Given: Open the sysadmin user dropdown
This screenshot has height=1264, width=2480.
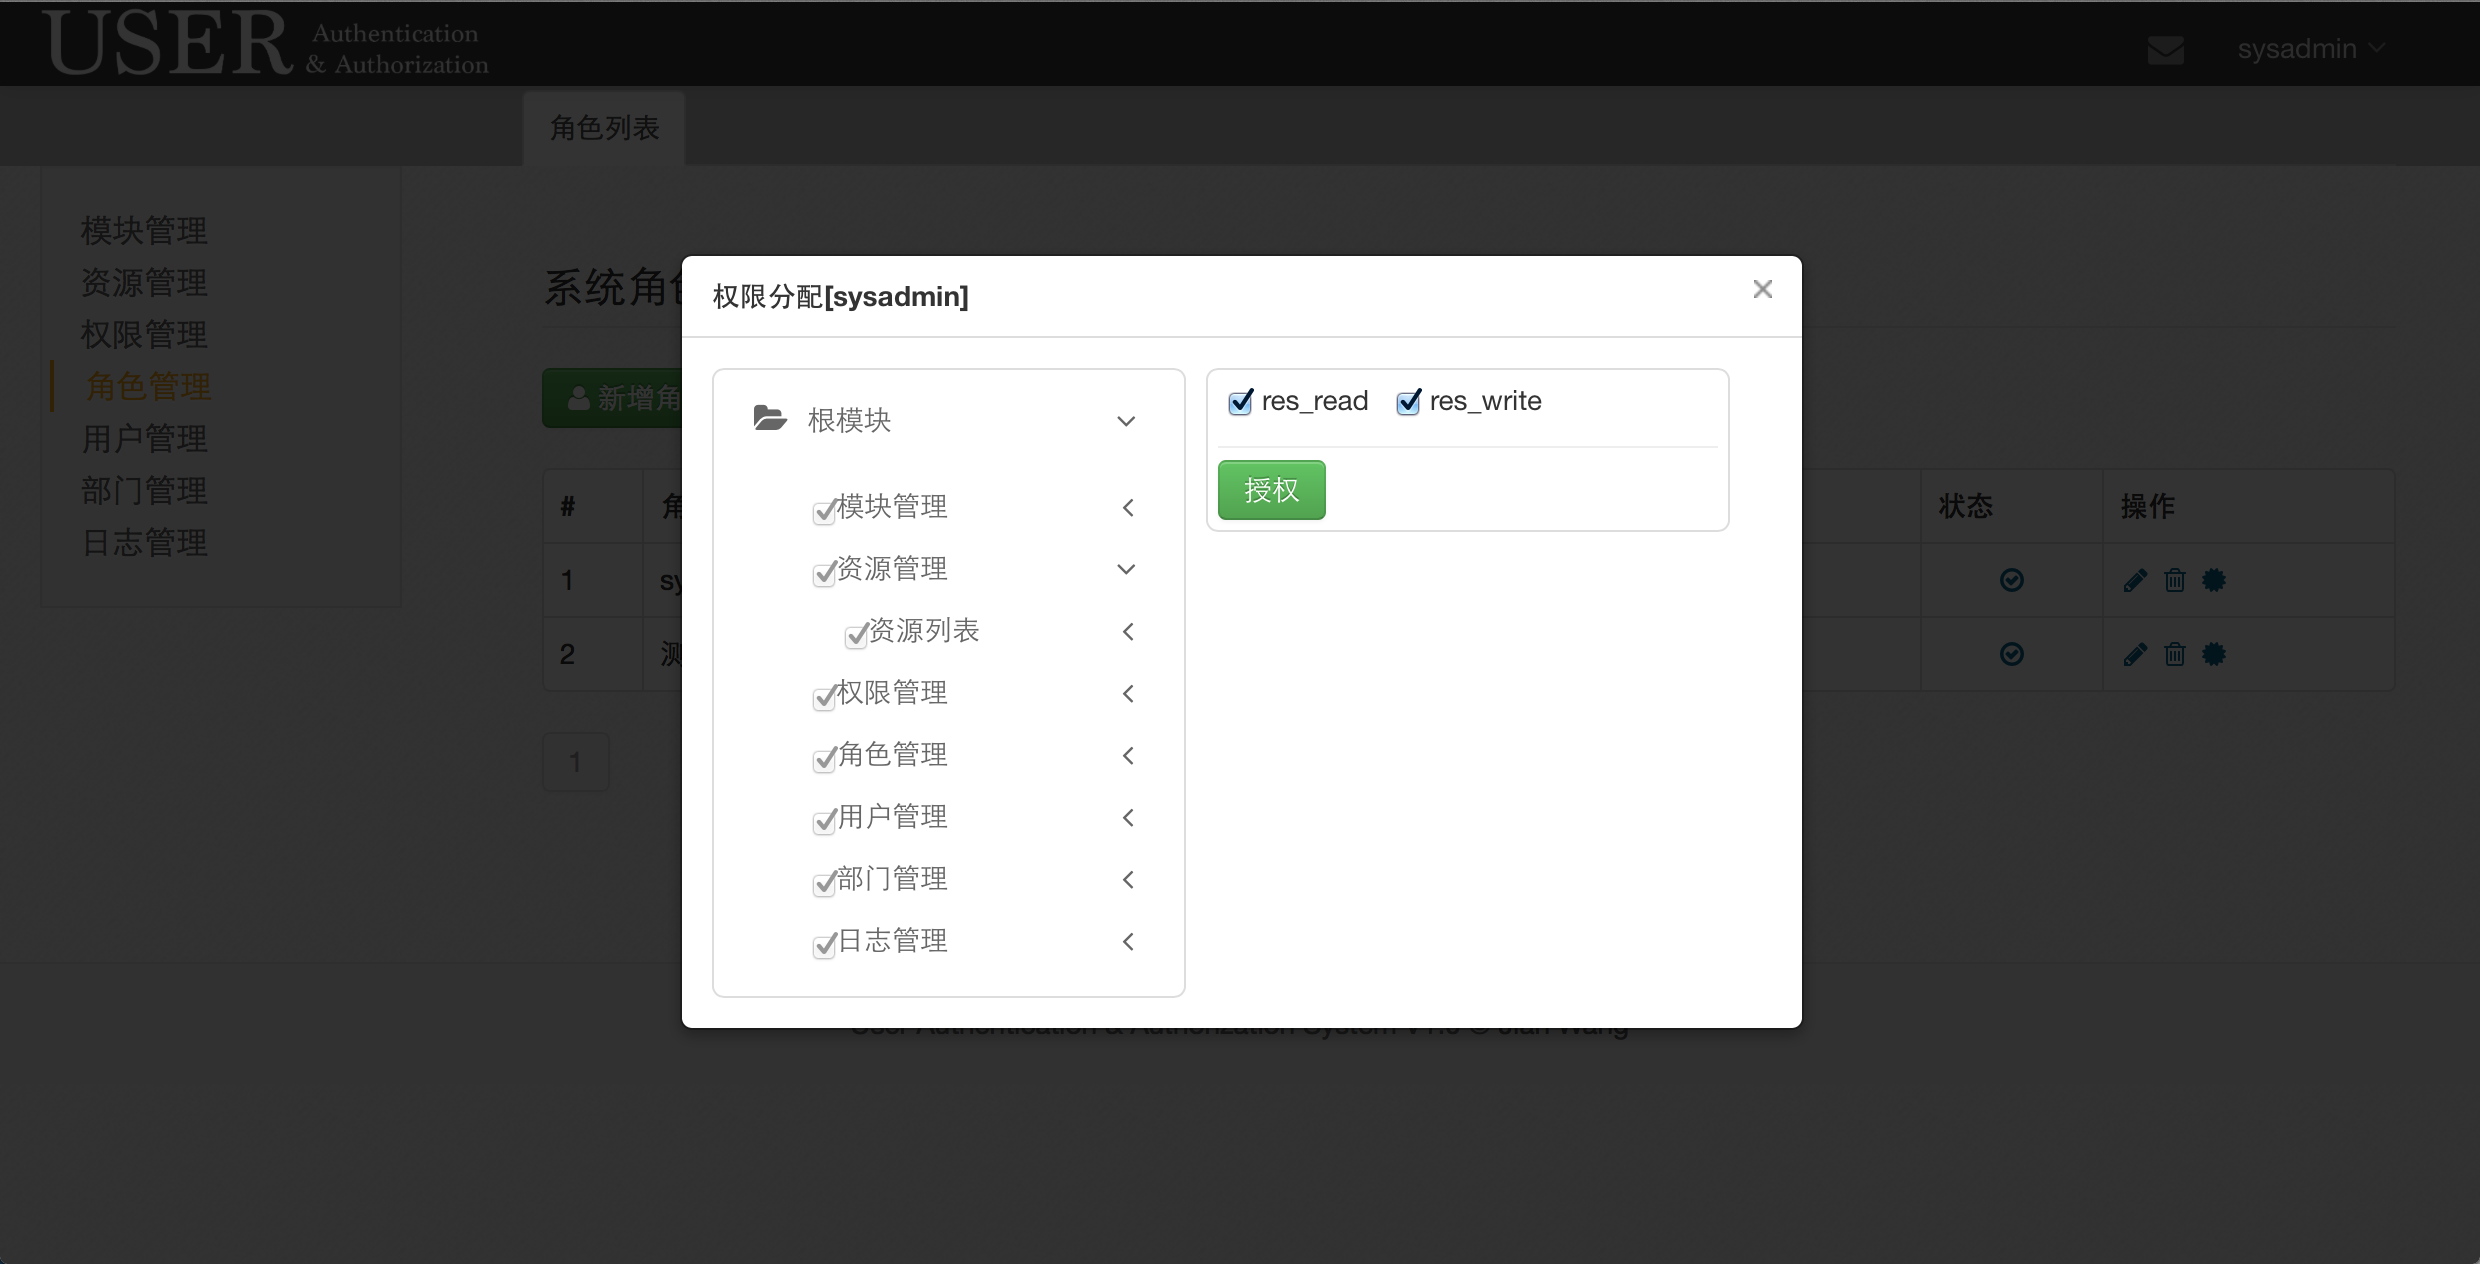Looking at the screenshot, I should pyautogui.click(x=2311, y=49).
